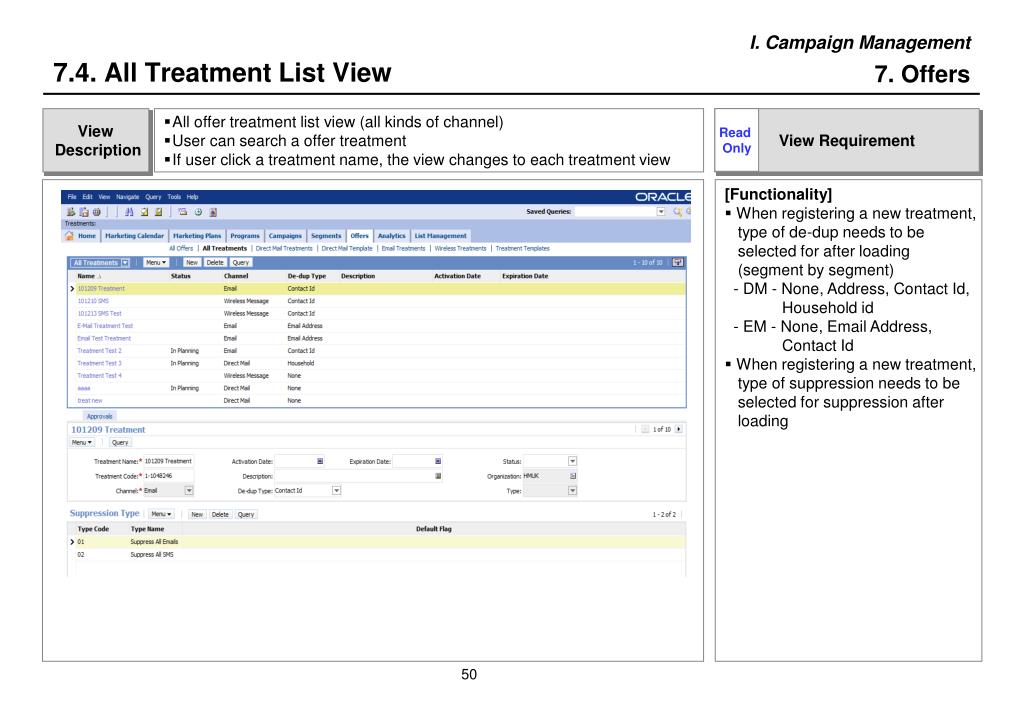Open Menu dropdown in All Treatments list

click(x=155, y=262)
